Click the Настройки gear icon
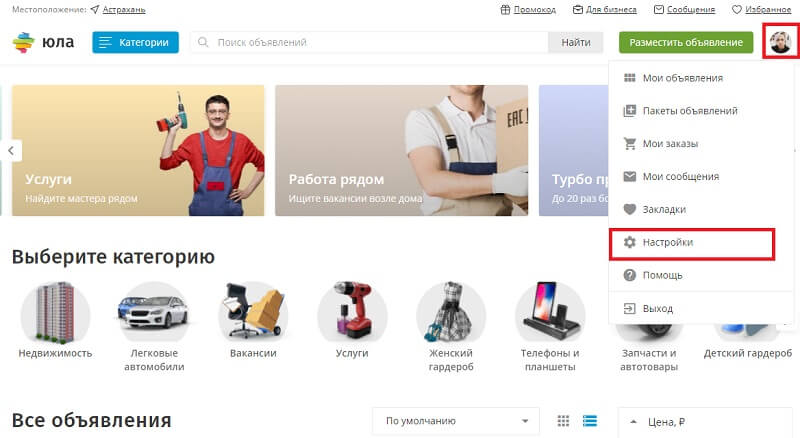 [630, 242]
